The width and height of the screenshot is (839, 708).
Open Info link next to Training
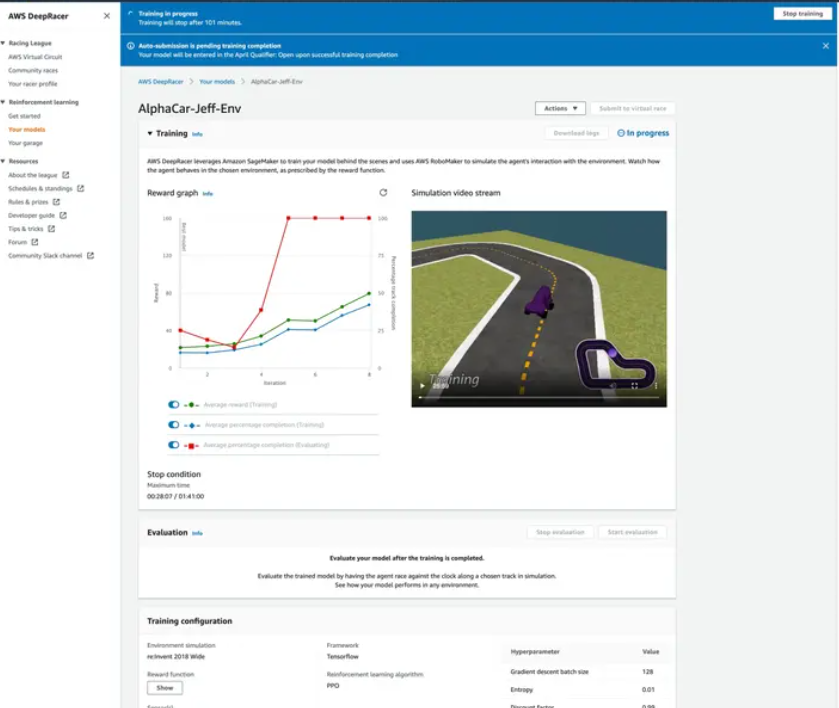pos(197,134)
